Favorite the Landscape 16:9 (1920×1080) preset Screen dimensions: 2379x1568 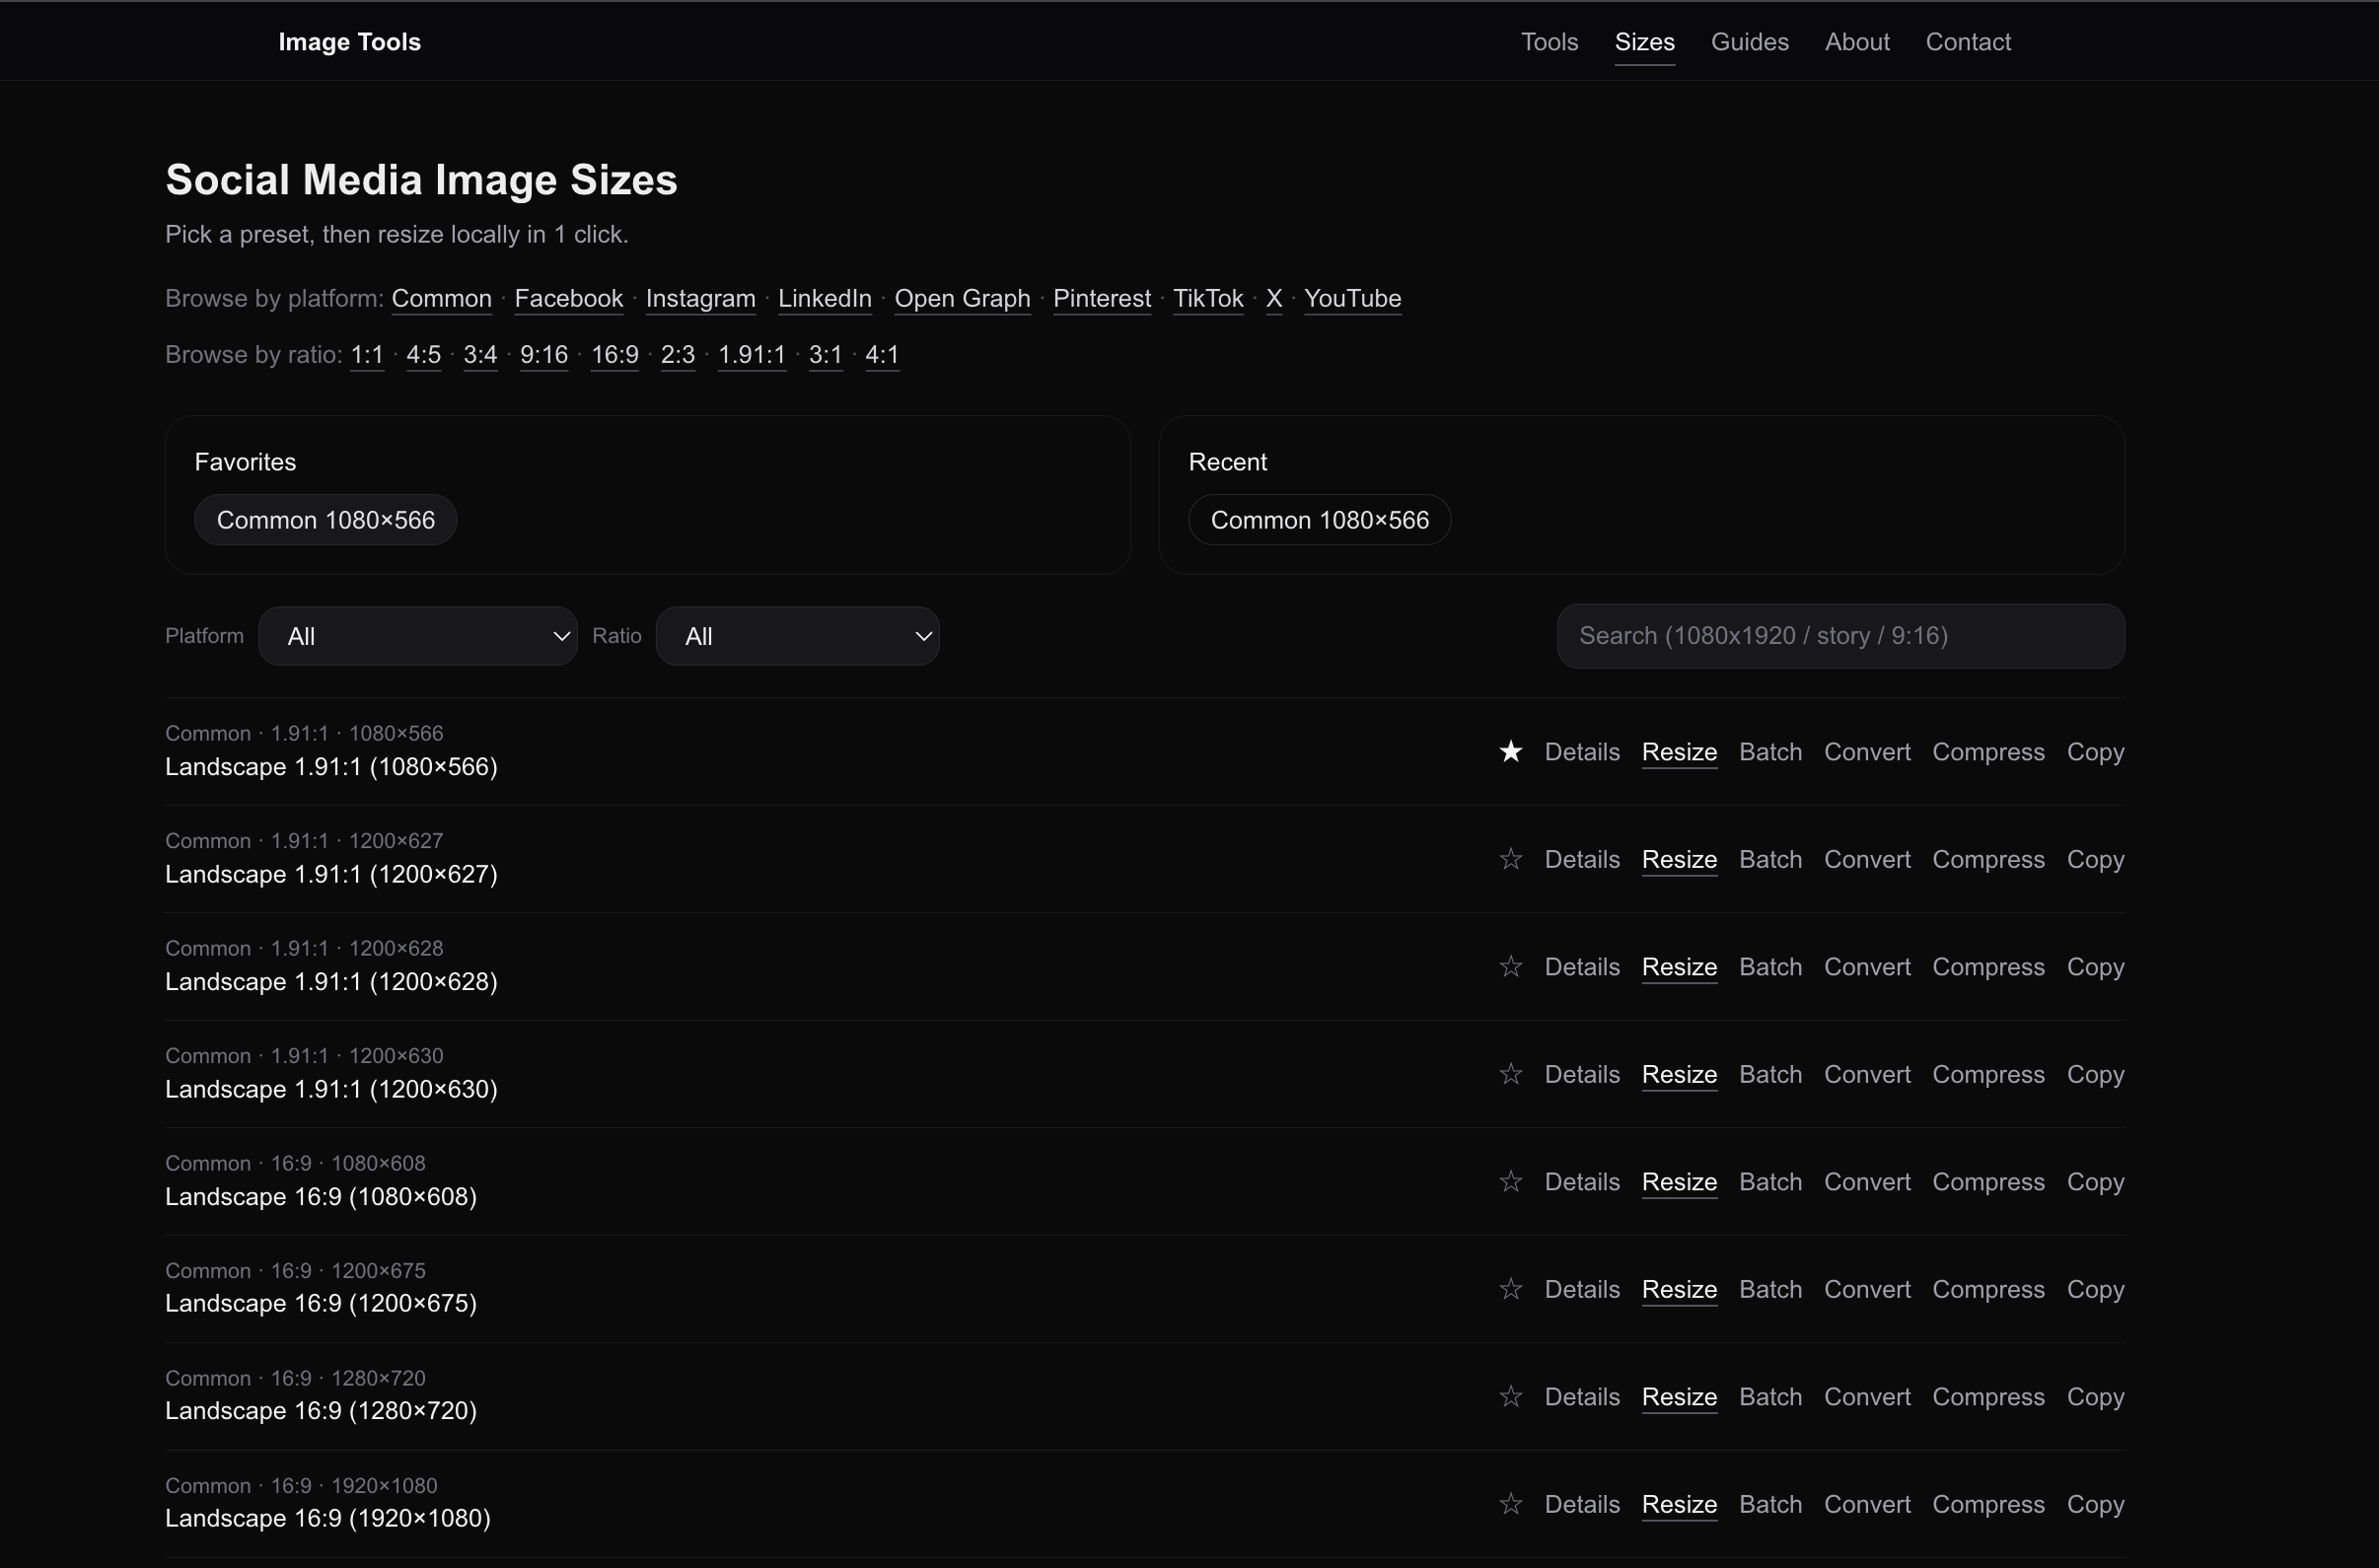pyautogui.click(x=1509, y=1504)
